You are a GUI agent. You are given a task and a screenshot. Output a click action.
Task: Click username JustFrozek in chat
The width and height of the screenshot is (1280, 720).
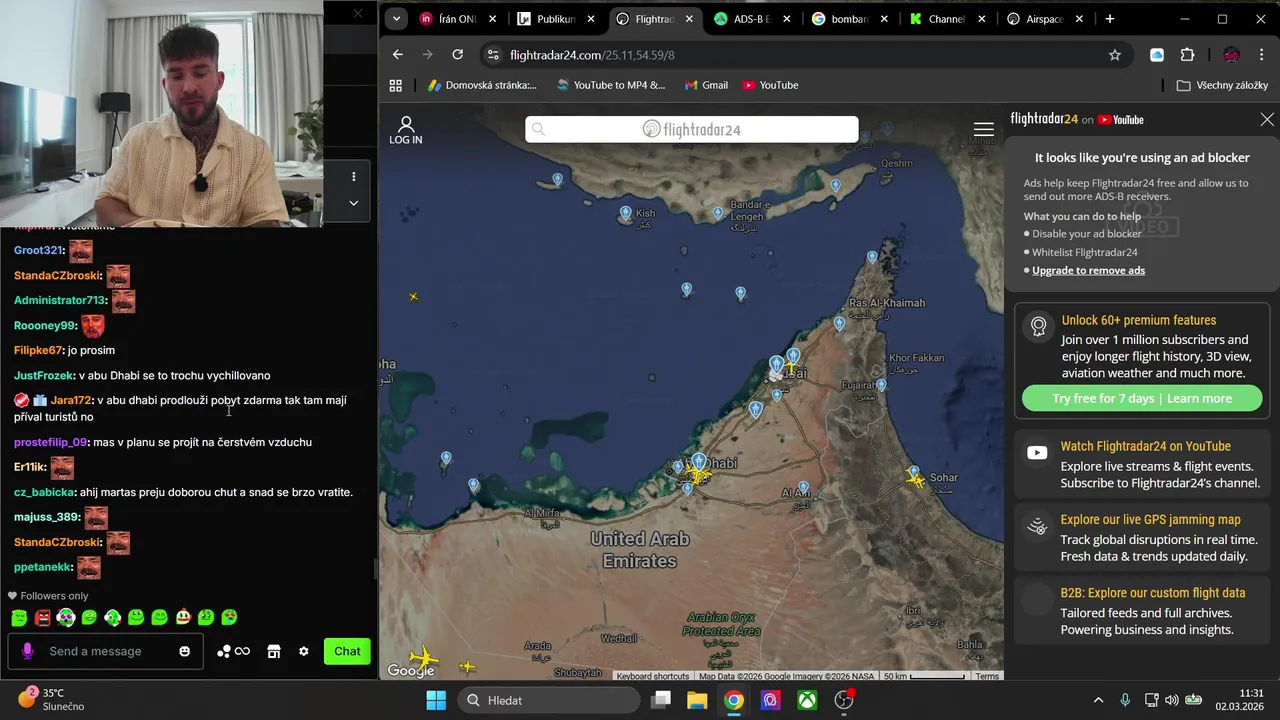[x=44, y=375]
